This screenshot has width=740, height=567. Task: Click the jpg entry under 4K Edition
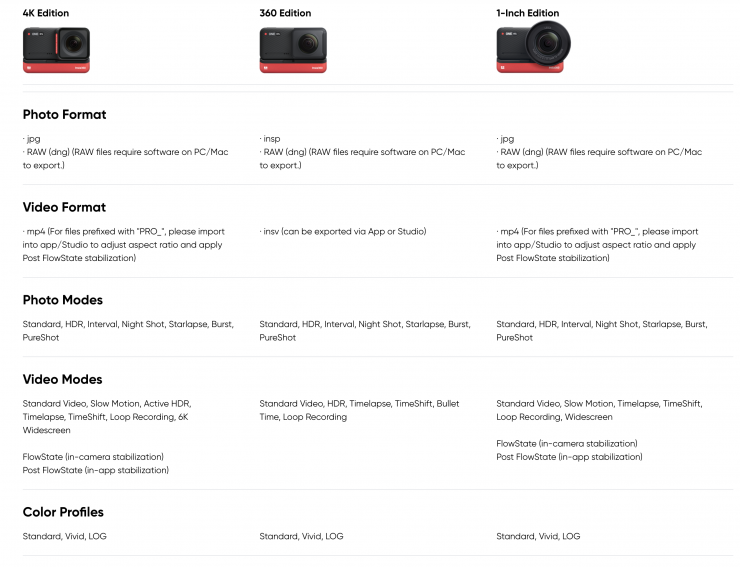pyautogui.click(x=31, y=139)
